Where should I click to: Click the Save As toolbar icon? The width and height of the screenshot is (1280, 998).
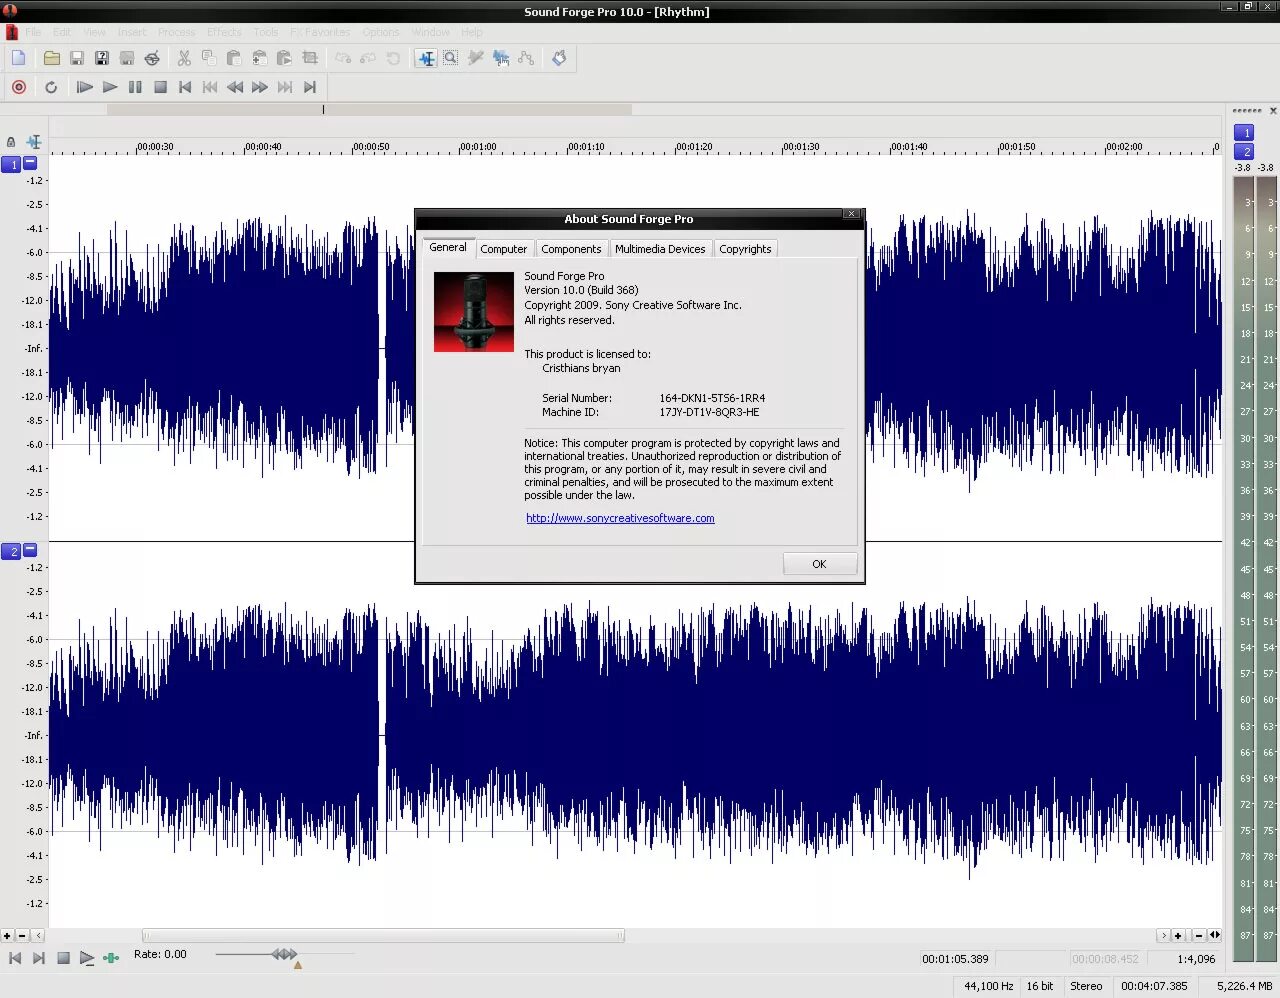(x=102, y=58)
